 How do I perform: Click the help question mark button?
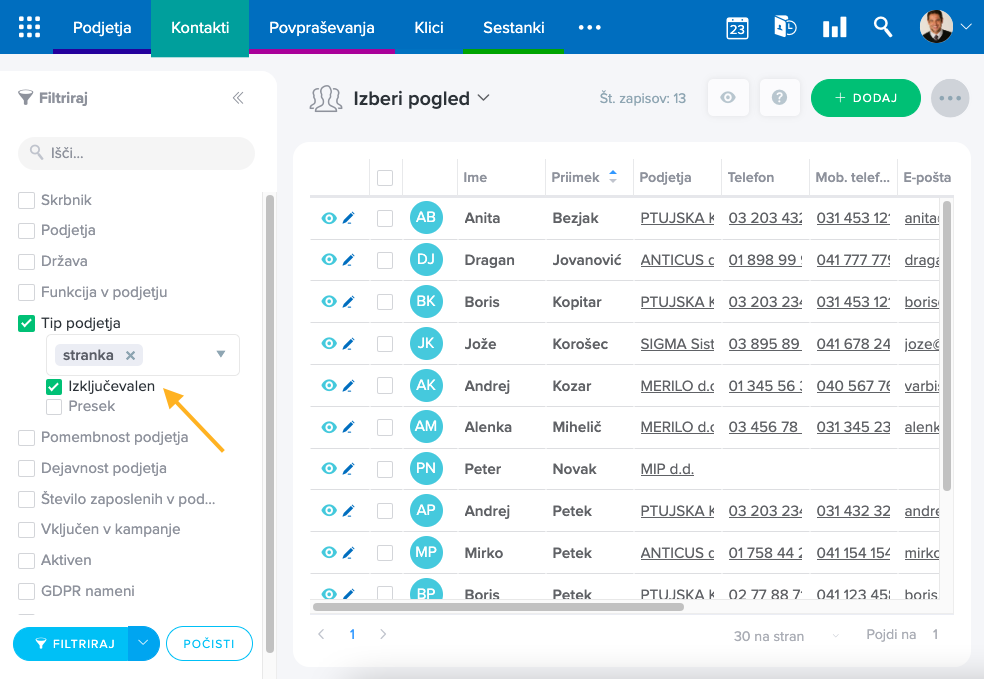tap(779, 98)
